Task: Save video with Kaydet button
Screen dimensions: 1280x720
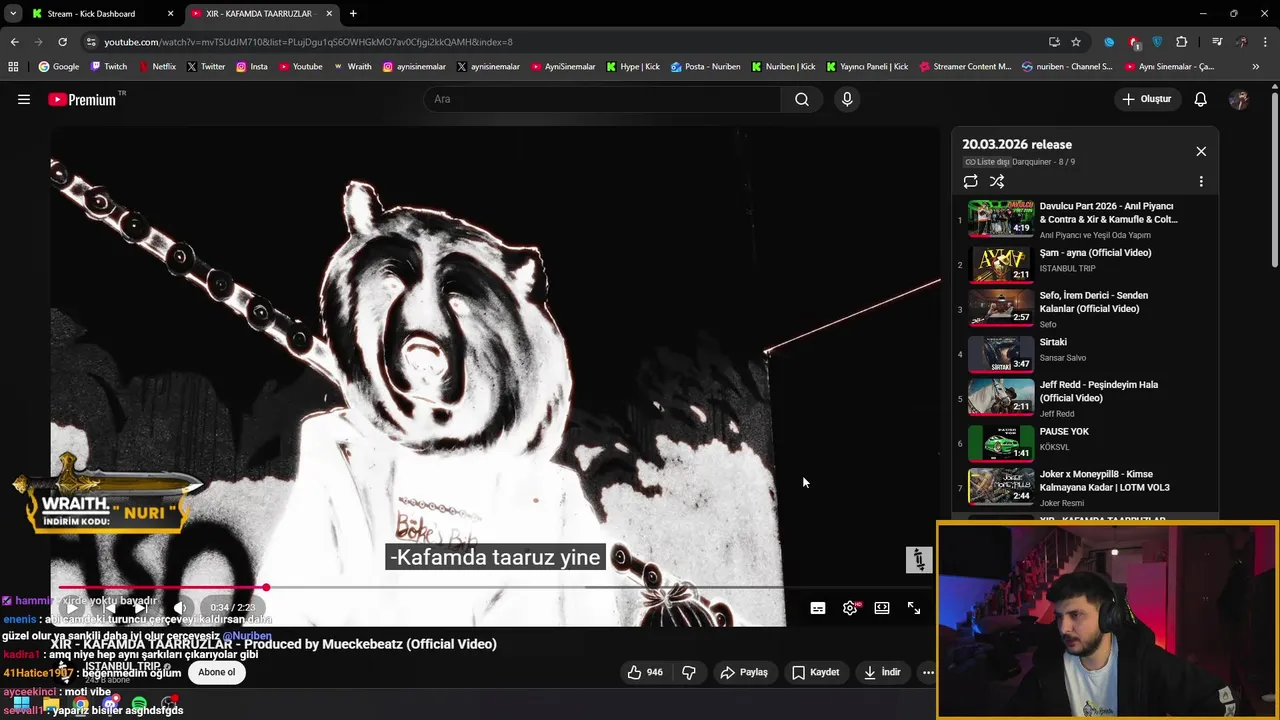Action: (x=815, y=672)
